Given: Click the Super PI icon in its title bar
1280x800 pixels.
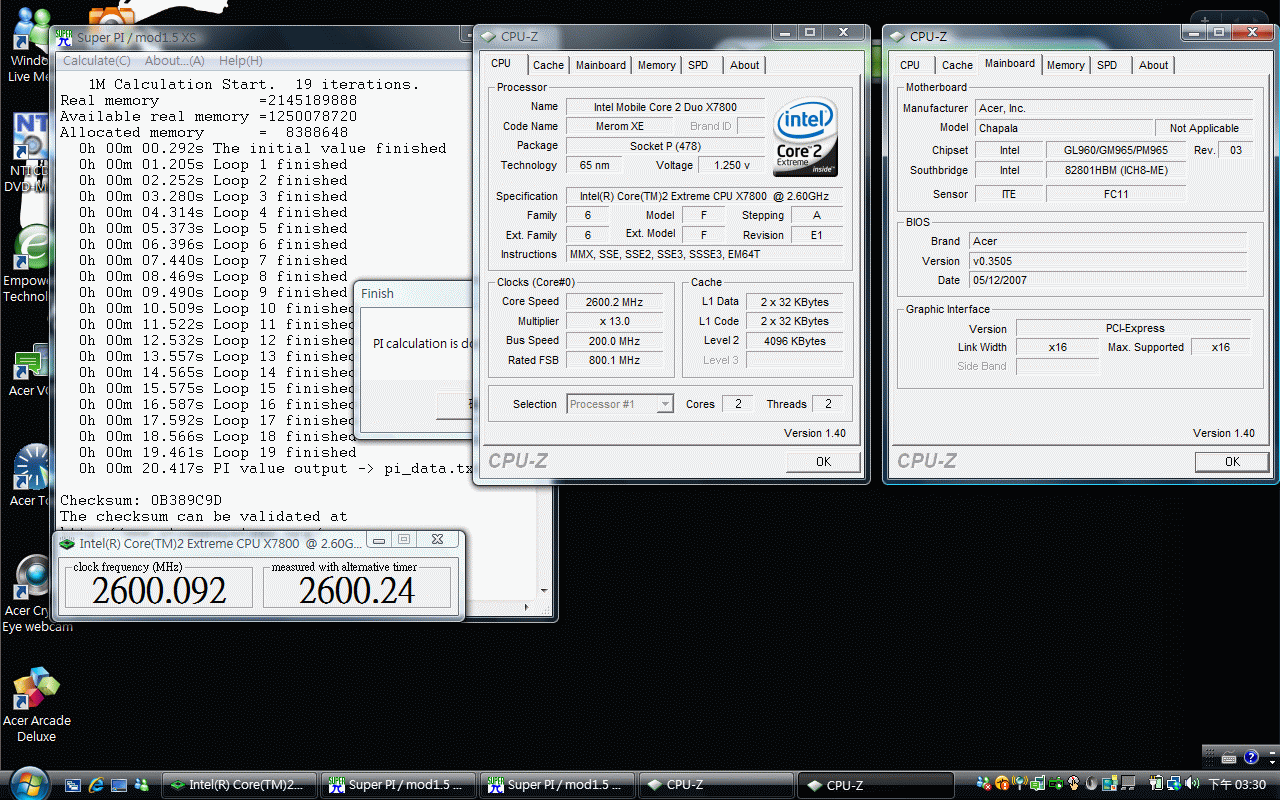Looking at the screenshot, I should (64, 38).
